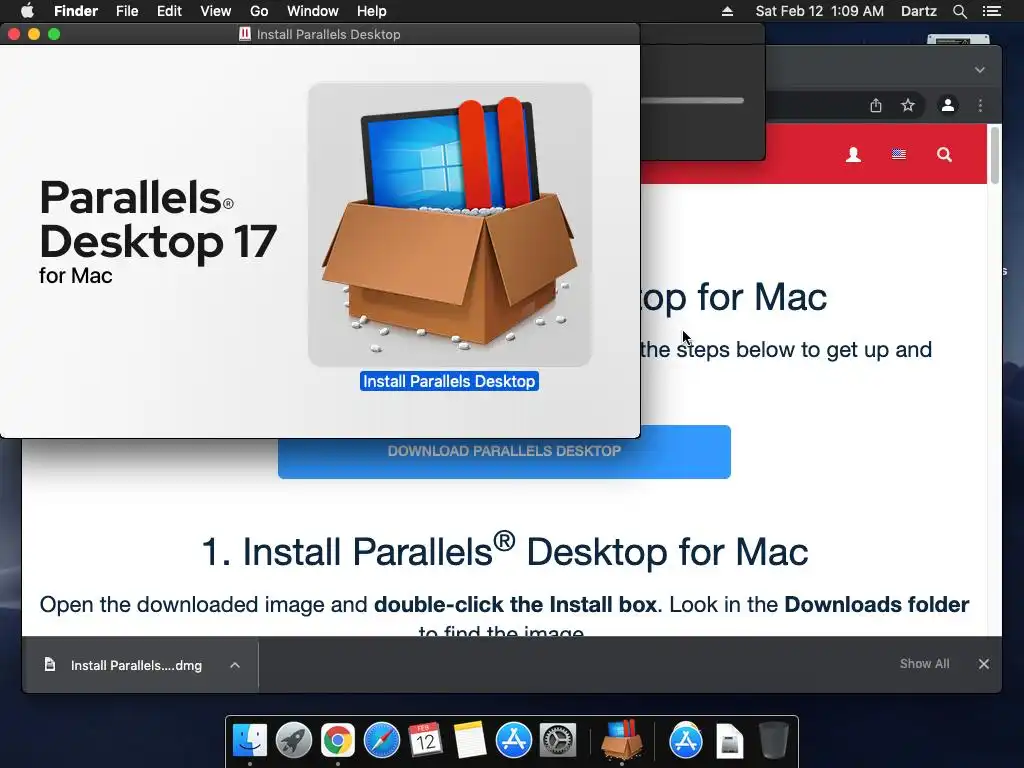Close the Chrome downloads bar

tap(984, 664)
